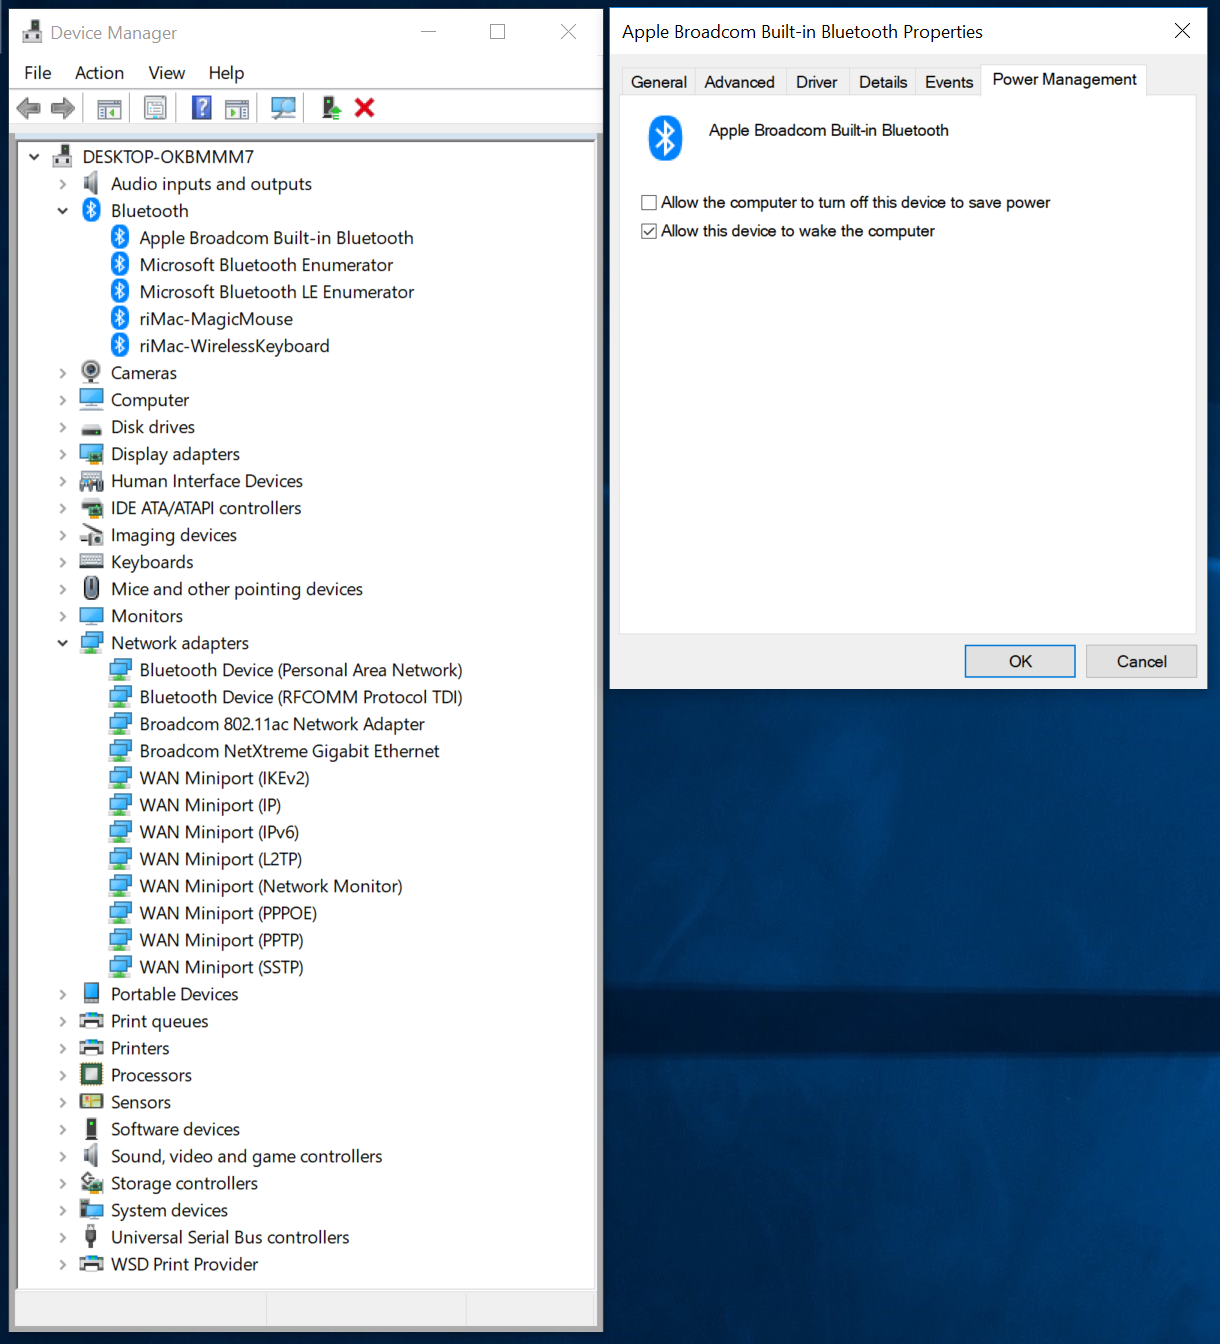Switch to the Driver tab
The width and height of the screenshot is (1220, 1344).
point(817,82)
